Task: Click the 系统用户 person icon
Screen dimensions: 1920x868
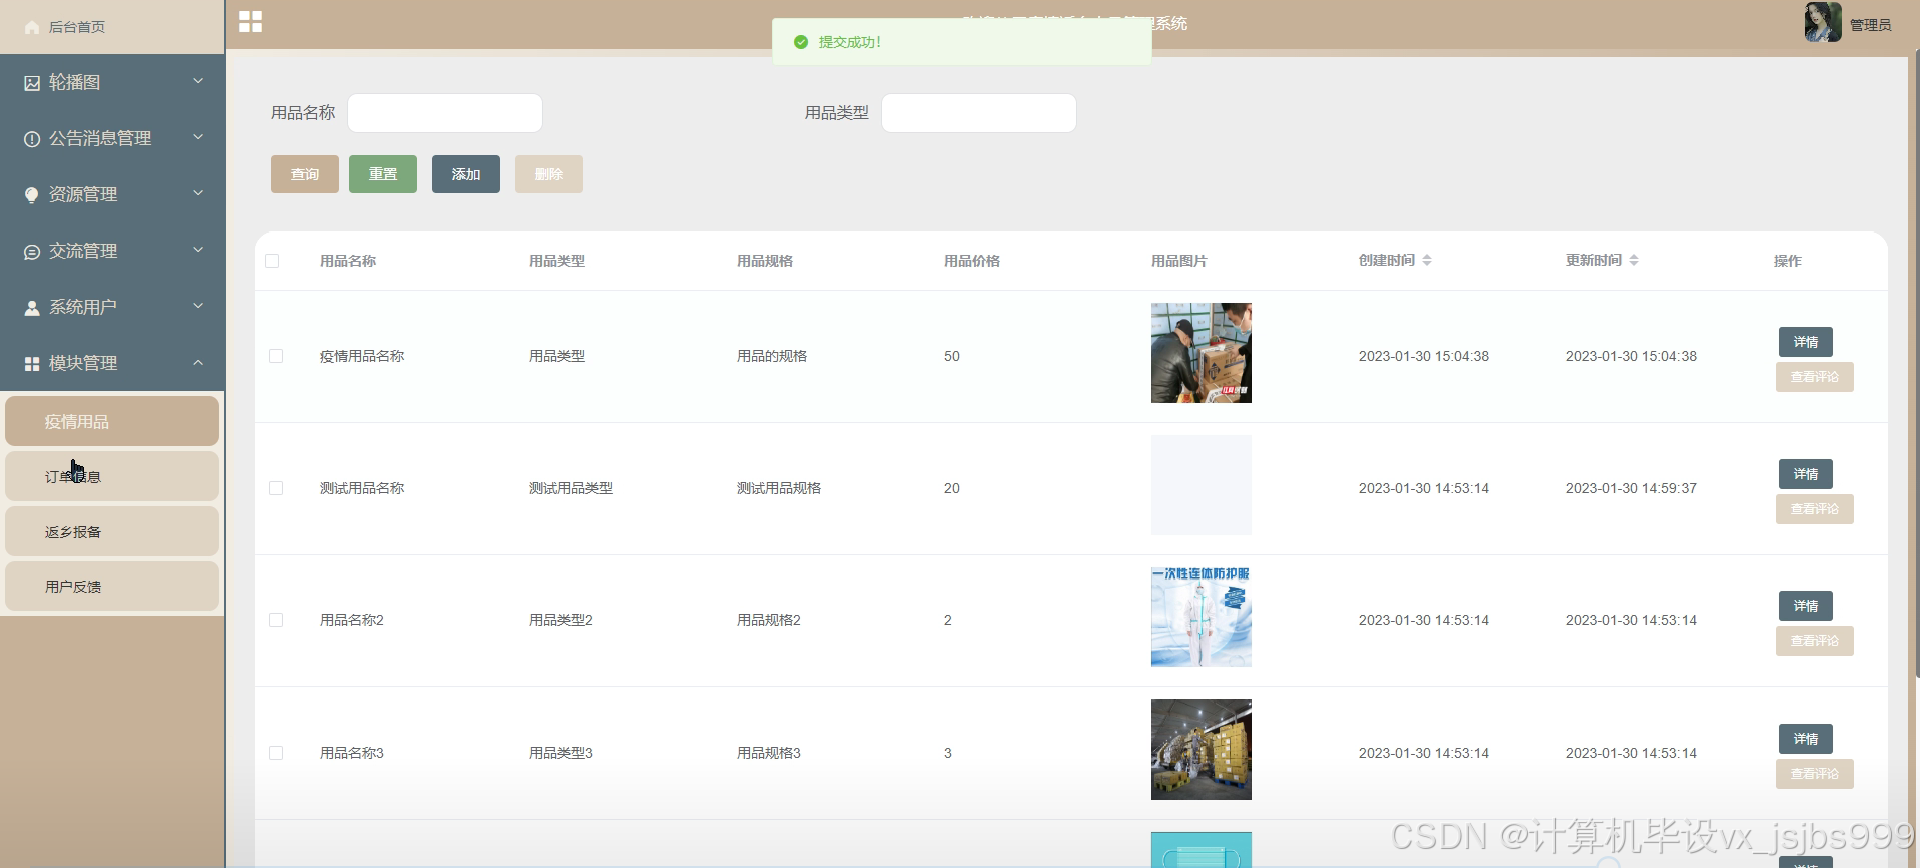Action: point(32,308)
